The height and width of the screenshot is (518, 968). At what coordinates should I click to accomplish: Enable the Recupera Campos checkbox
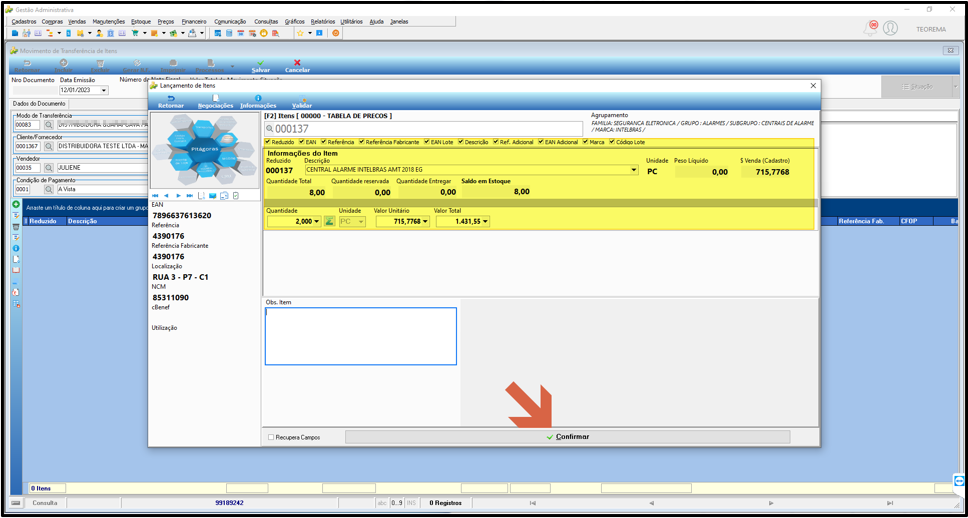271,437
